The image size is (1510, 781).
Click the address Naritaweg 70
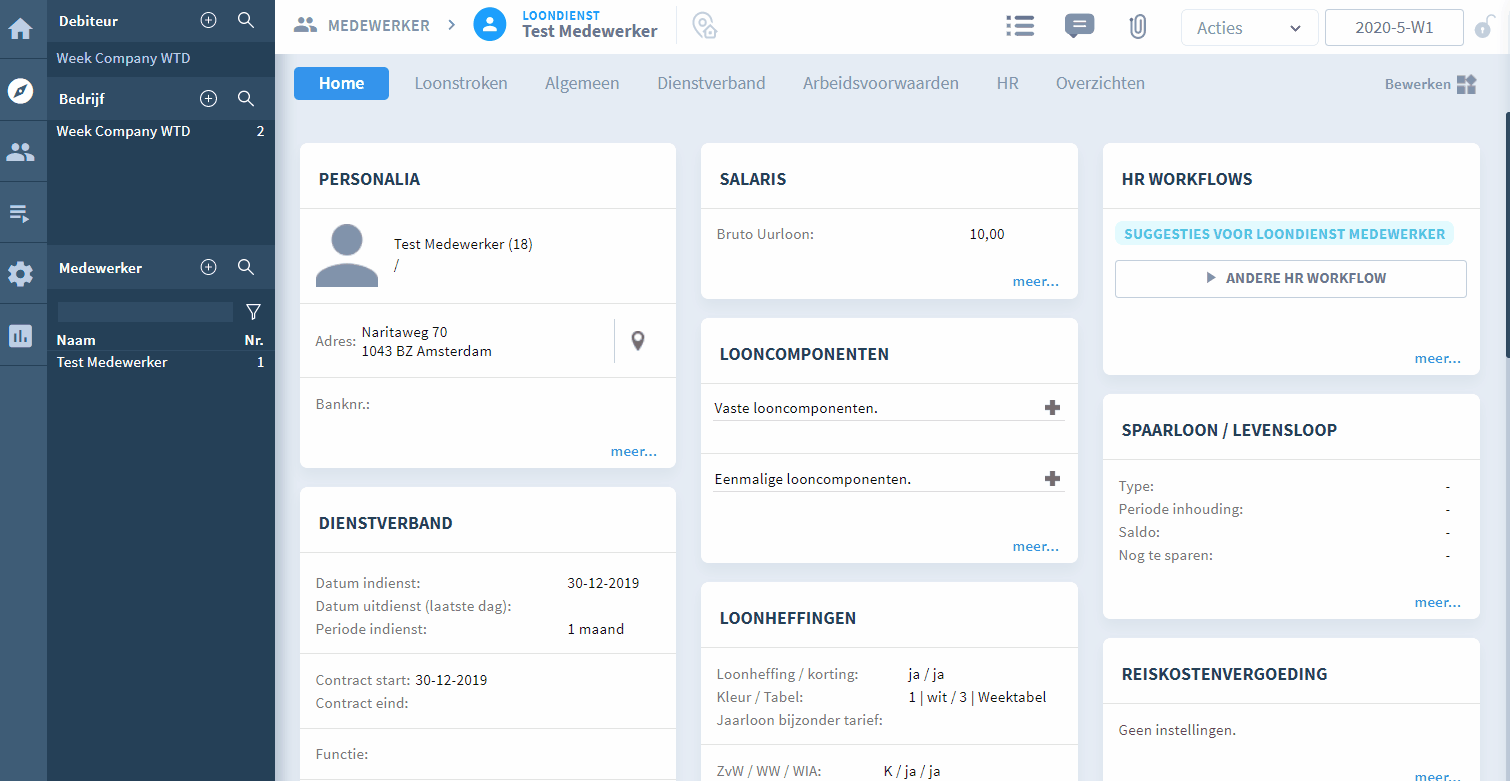[x=405, y=332]
